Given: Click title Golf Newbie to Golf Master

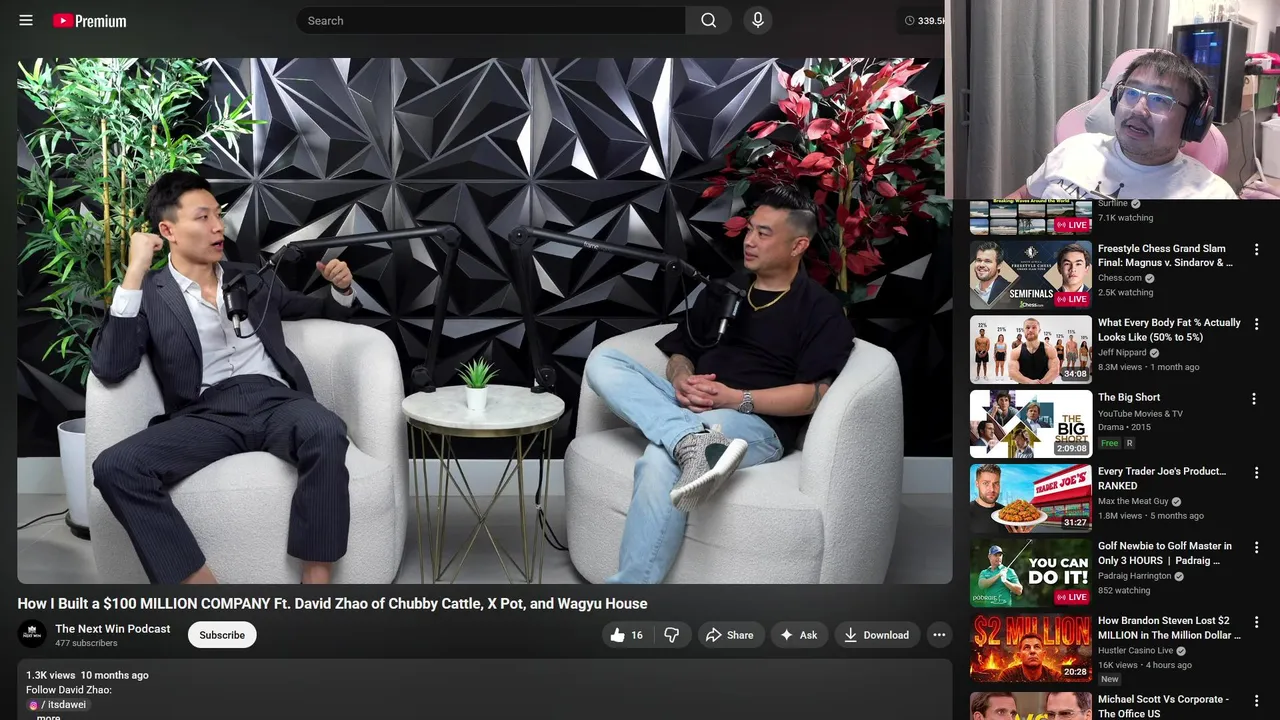Looking at the screenshot, I should click(x=1165, y=553).
